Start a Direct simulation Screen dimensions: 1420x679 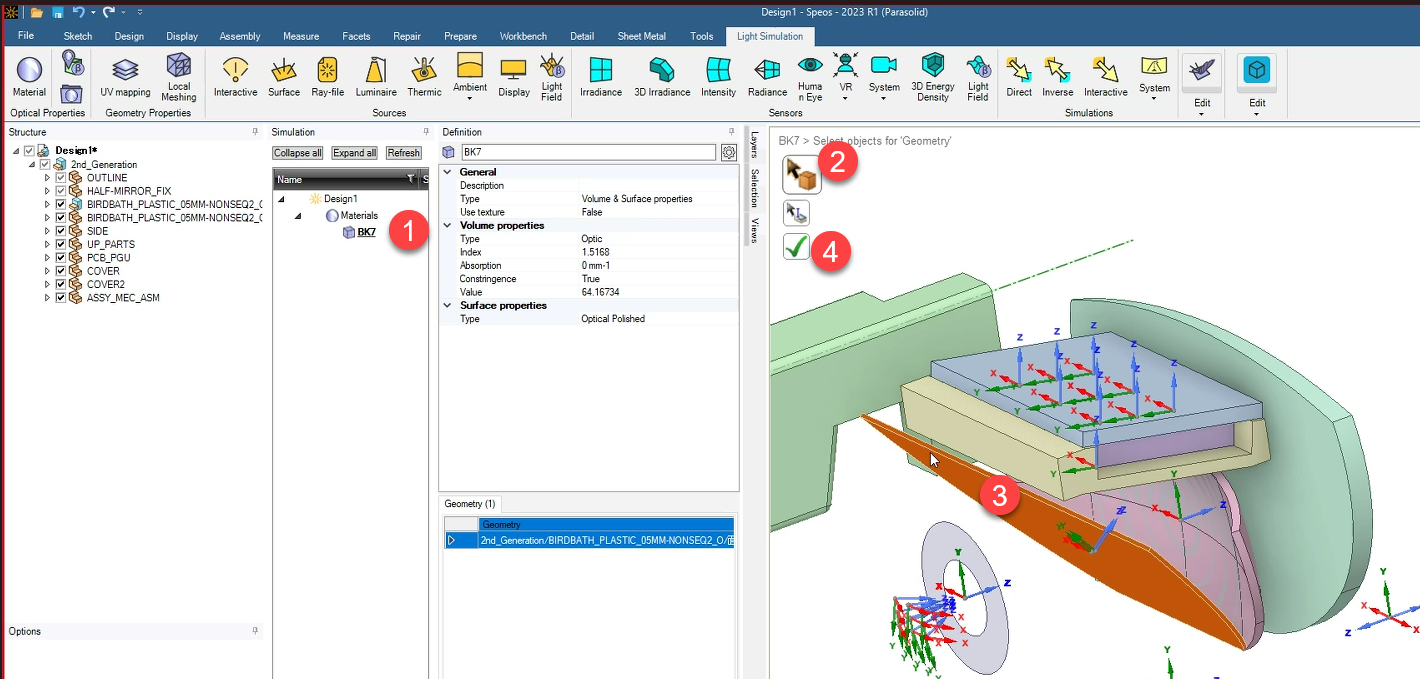tap(1019, 77)
